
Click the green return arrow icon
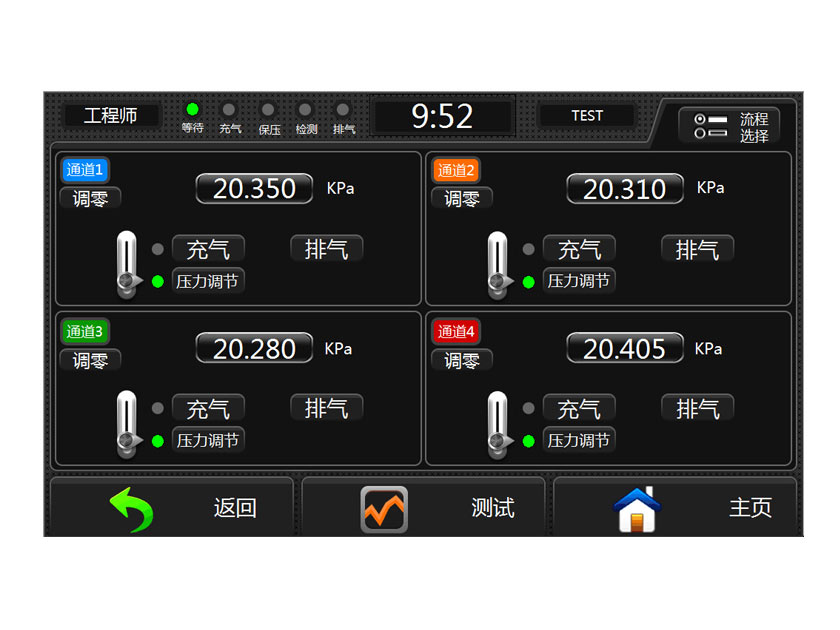[131, 509]
